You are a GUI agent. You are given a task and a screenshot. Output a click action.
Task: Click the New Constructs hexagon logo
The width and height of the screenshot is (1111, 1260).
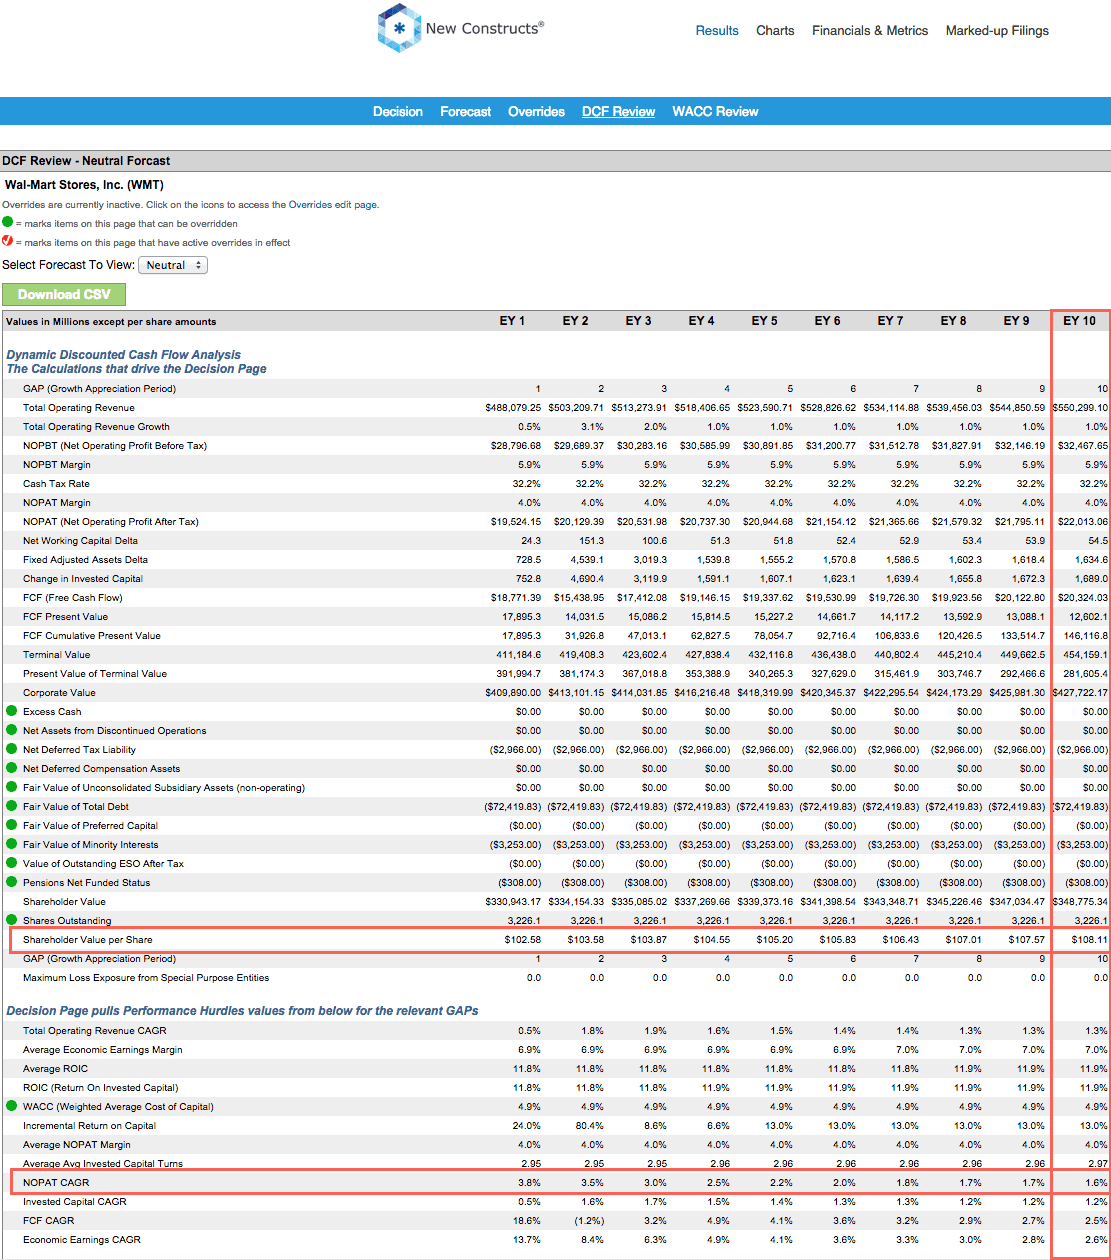coord(398,28)
